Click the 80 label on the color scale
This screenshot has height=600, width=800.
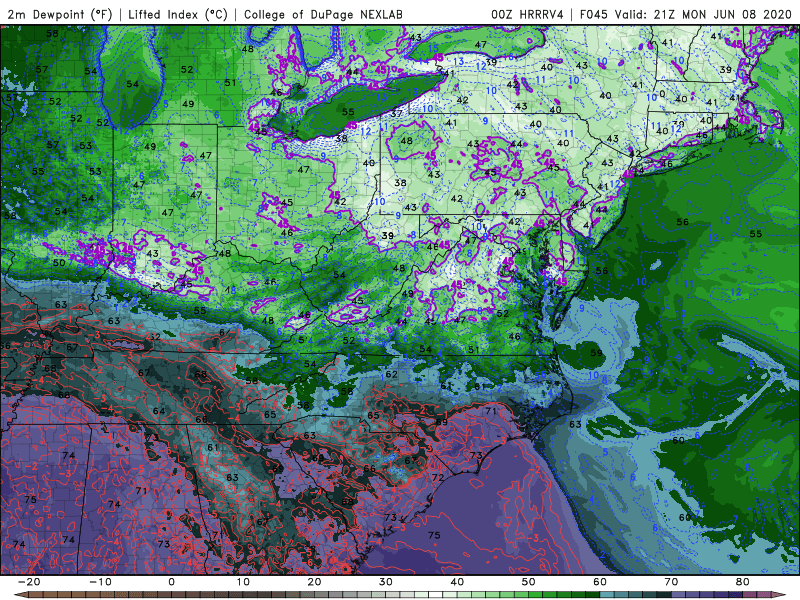743,582
